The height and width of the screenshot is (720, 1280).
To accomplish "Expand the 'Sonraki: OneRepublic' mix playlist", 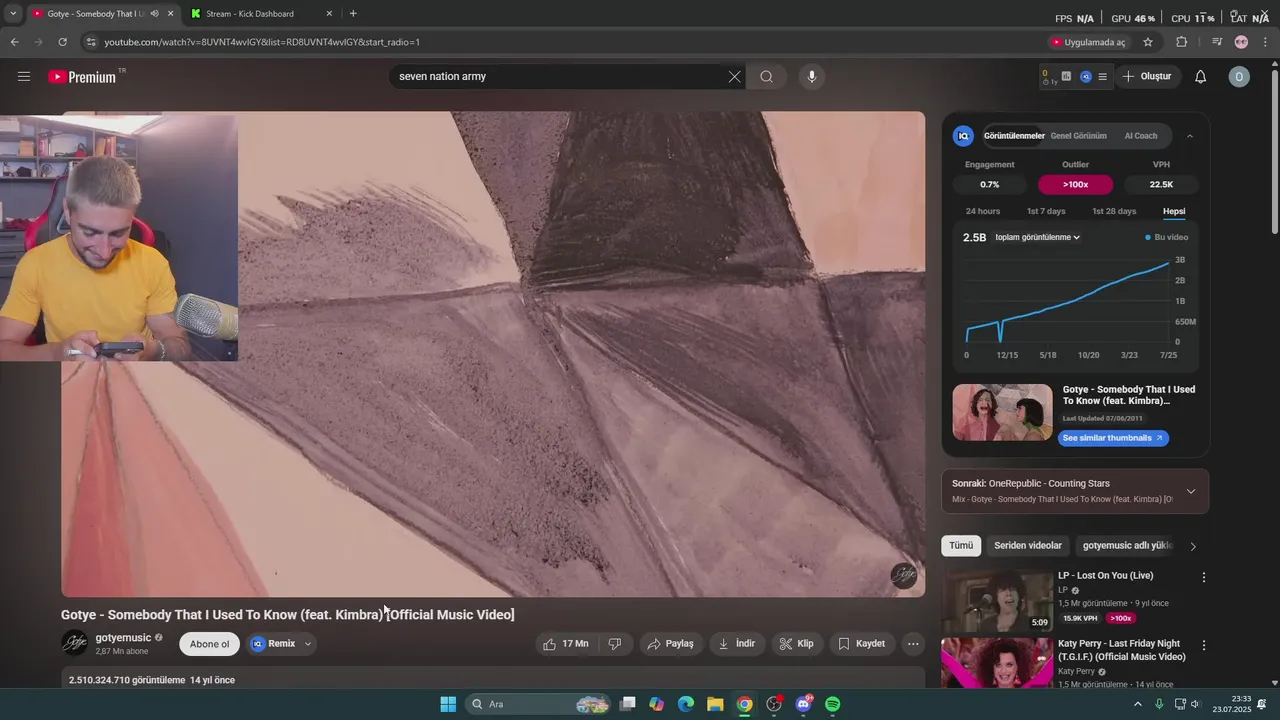I will point(1190,491).
